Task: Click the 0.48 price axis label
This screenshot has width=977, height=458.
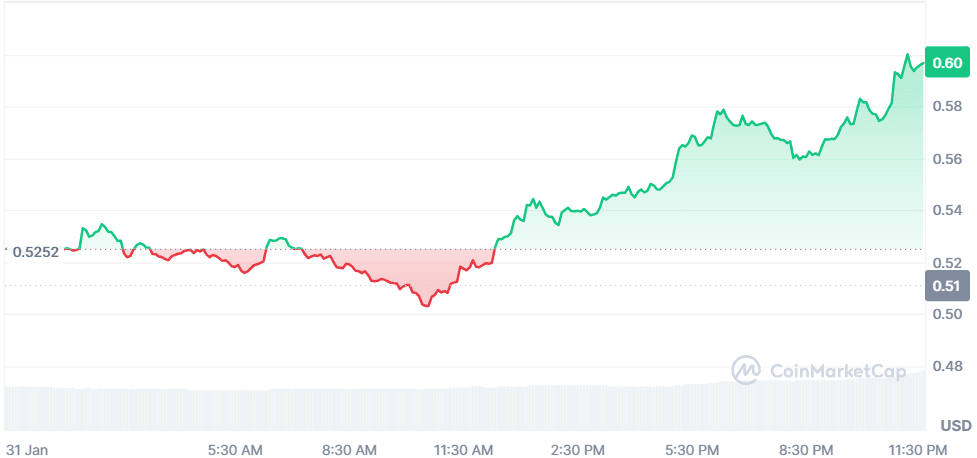Action: pos(946,366)
